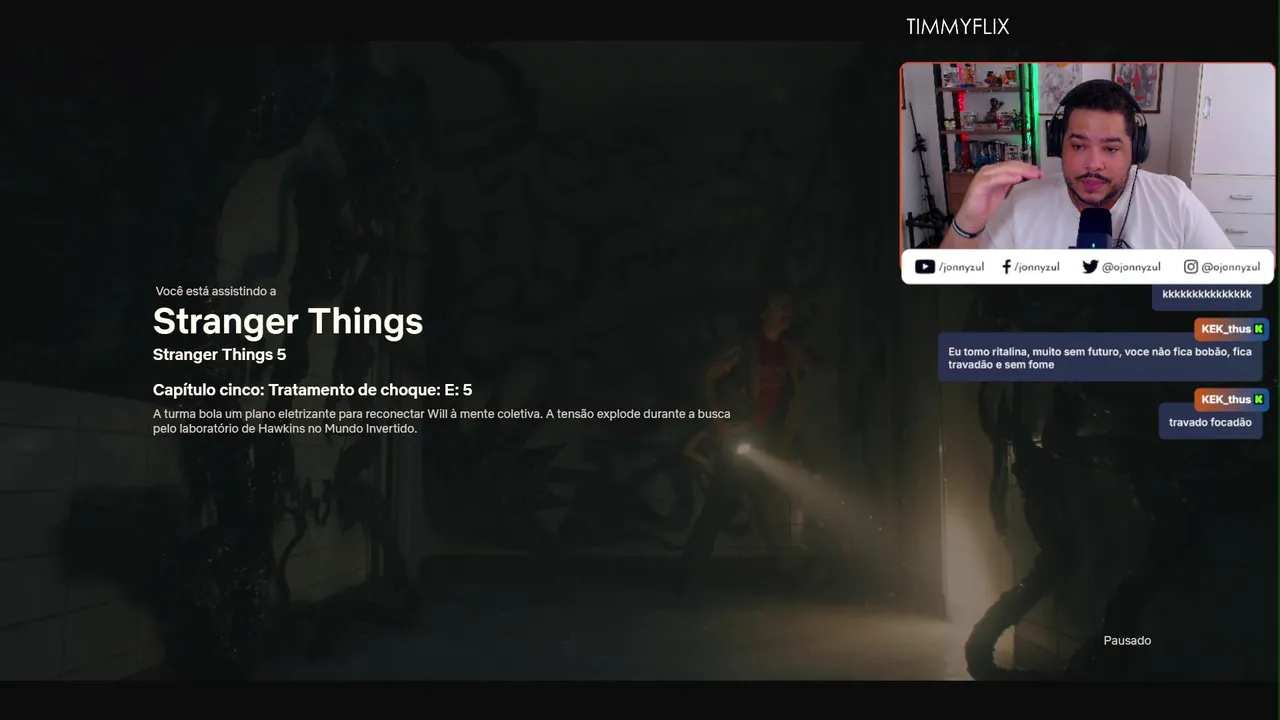Image resolution: width=1280 pixels, height=720 pixels.
Task: Click KEK_thus username above ritalina message
Action: pyautogui.click(x=1226, y=329)
